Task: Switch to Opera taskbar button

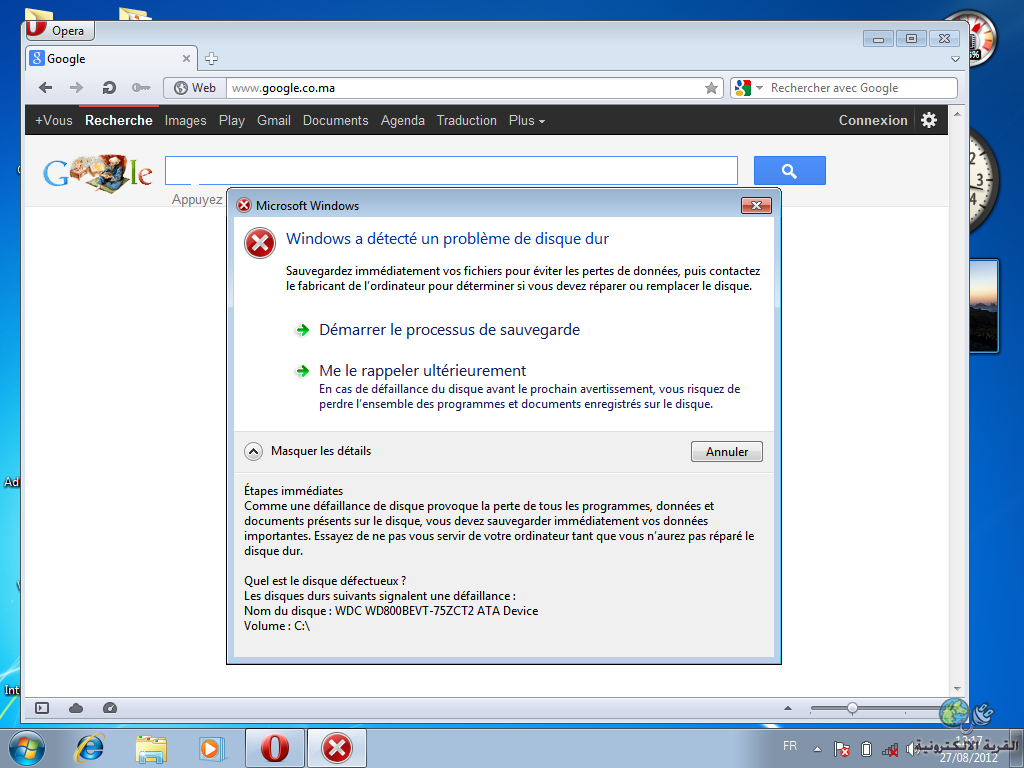Action: [x=274, y=748]
